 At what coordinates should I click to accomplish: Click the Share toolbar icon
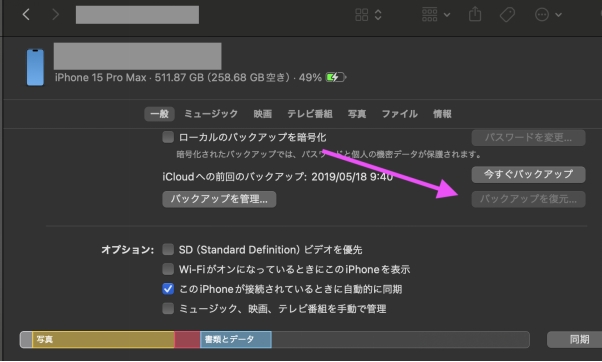tap(475, 14)
